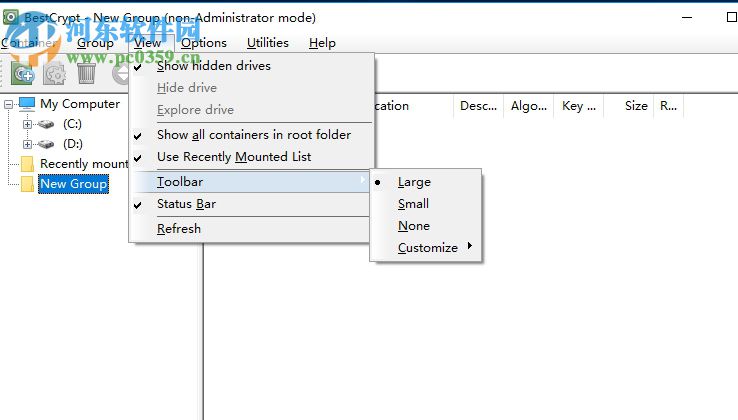Toggle Use Recently Mounted List
The width and height of the screenshot is (738, 420).
(251, 157)
